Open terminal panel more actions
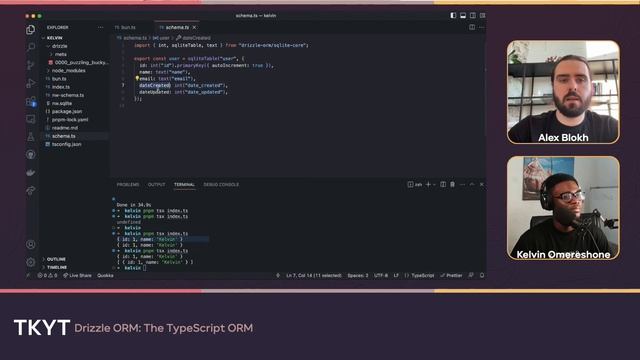 tap(462, 184)
